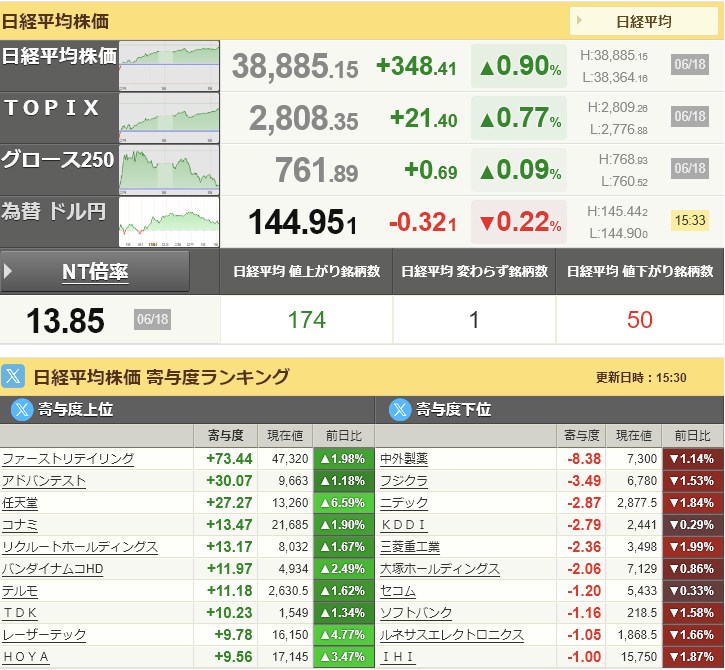Click the 15:33 time badge
This screenshot has width=725, height=670.
(690, 220)
